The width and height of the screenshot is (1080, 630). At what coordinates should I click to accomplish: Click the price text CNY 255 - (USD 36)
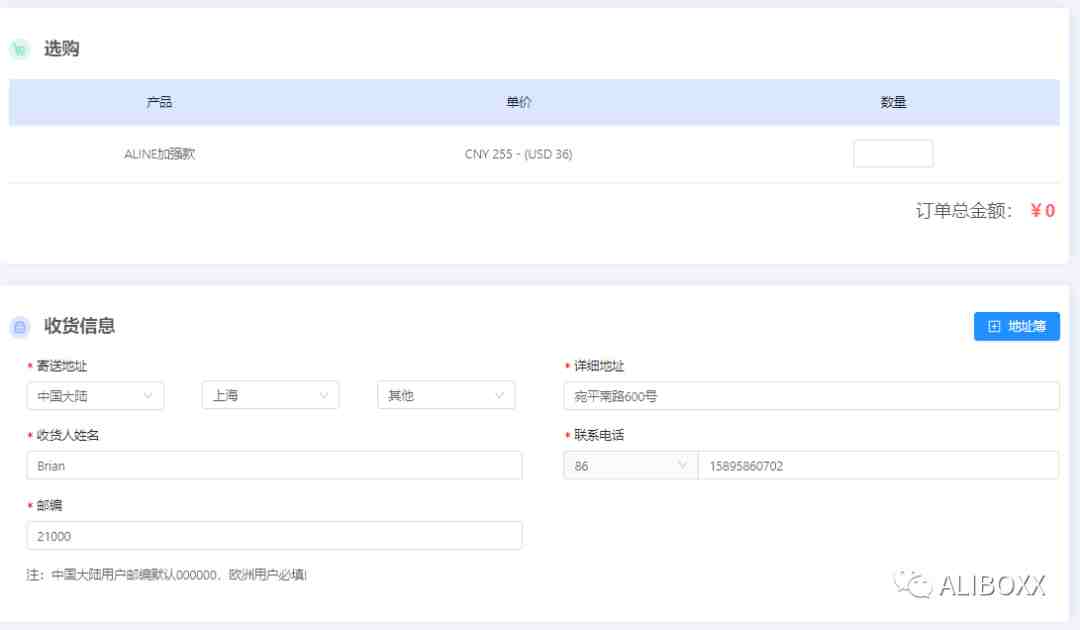pos(519,154)
